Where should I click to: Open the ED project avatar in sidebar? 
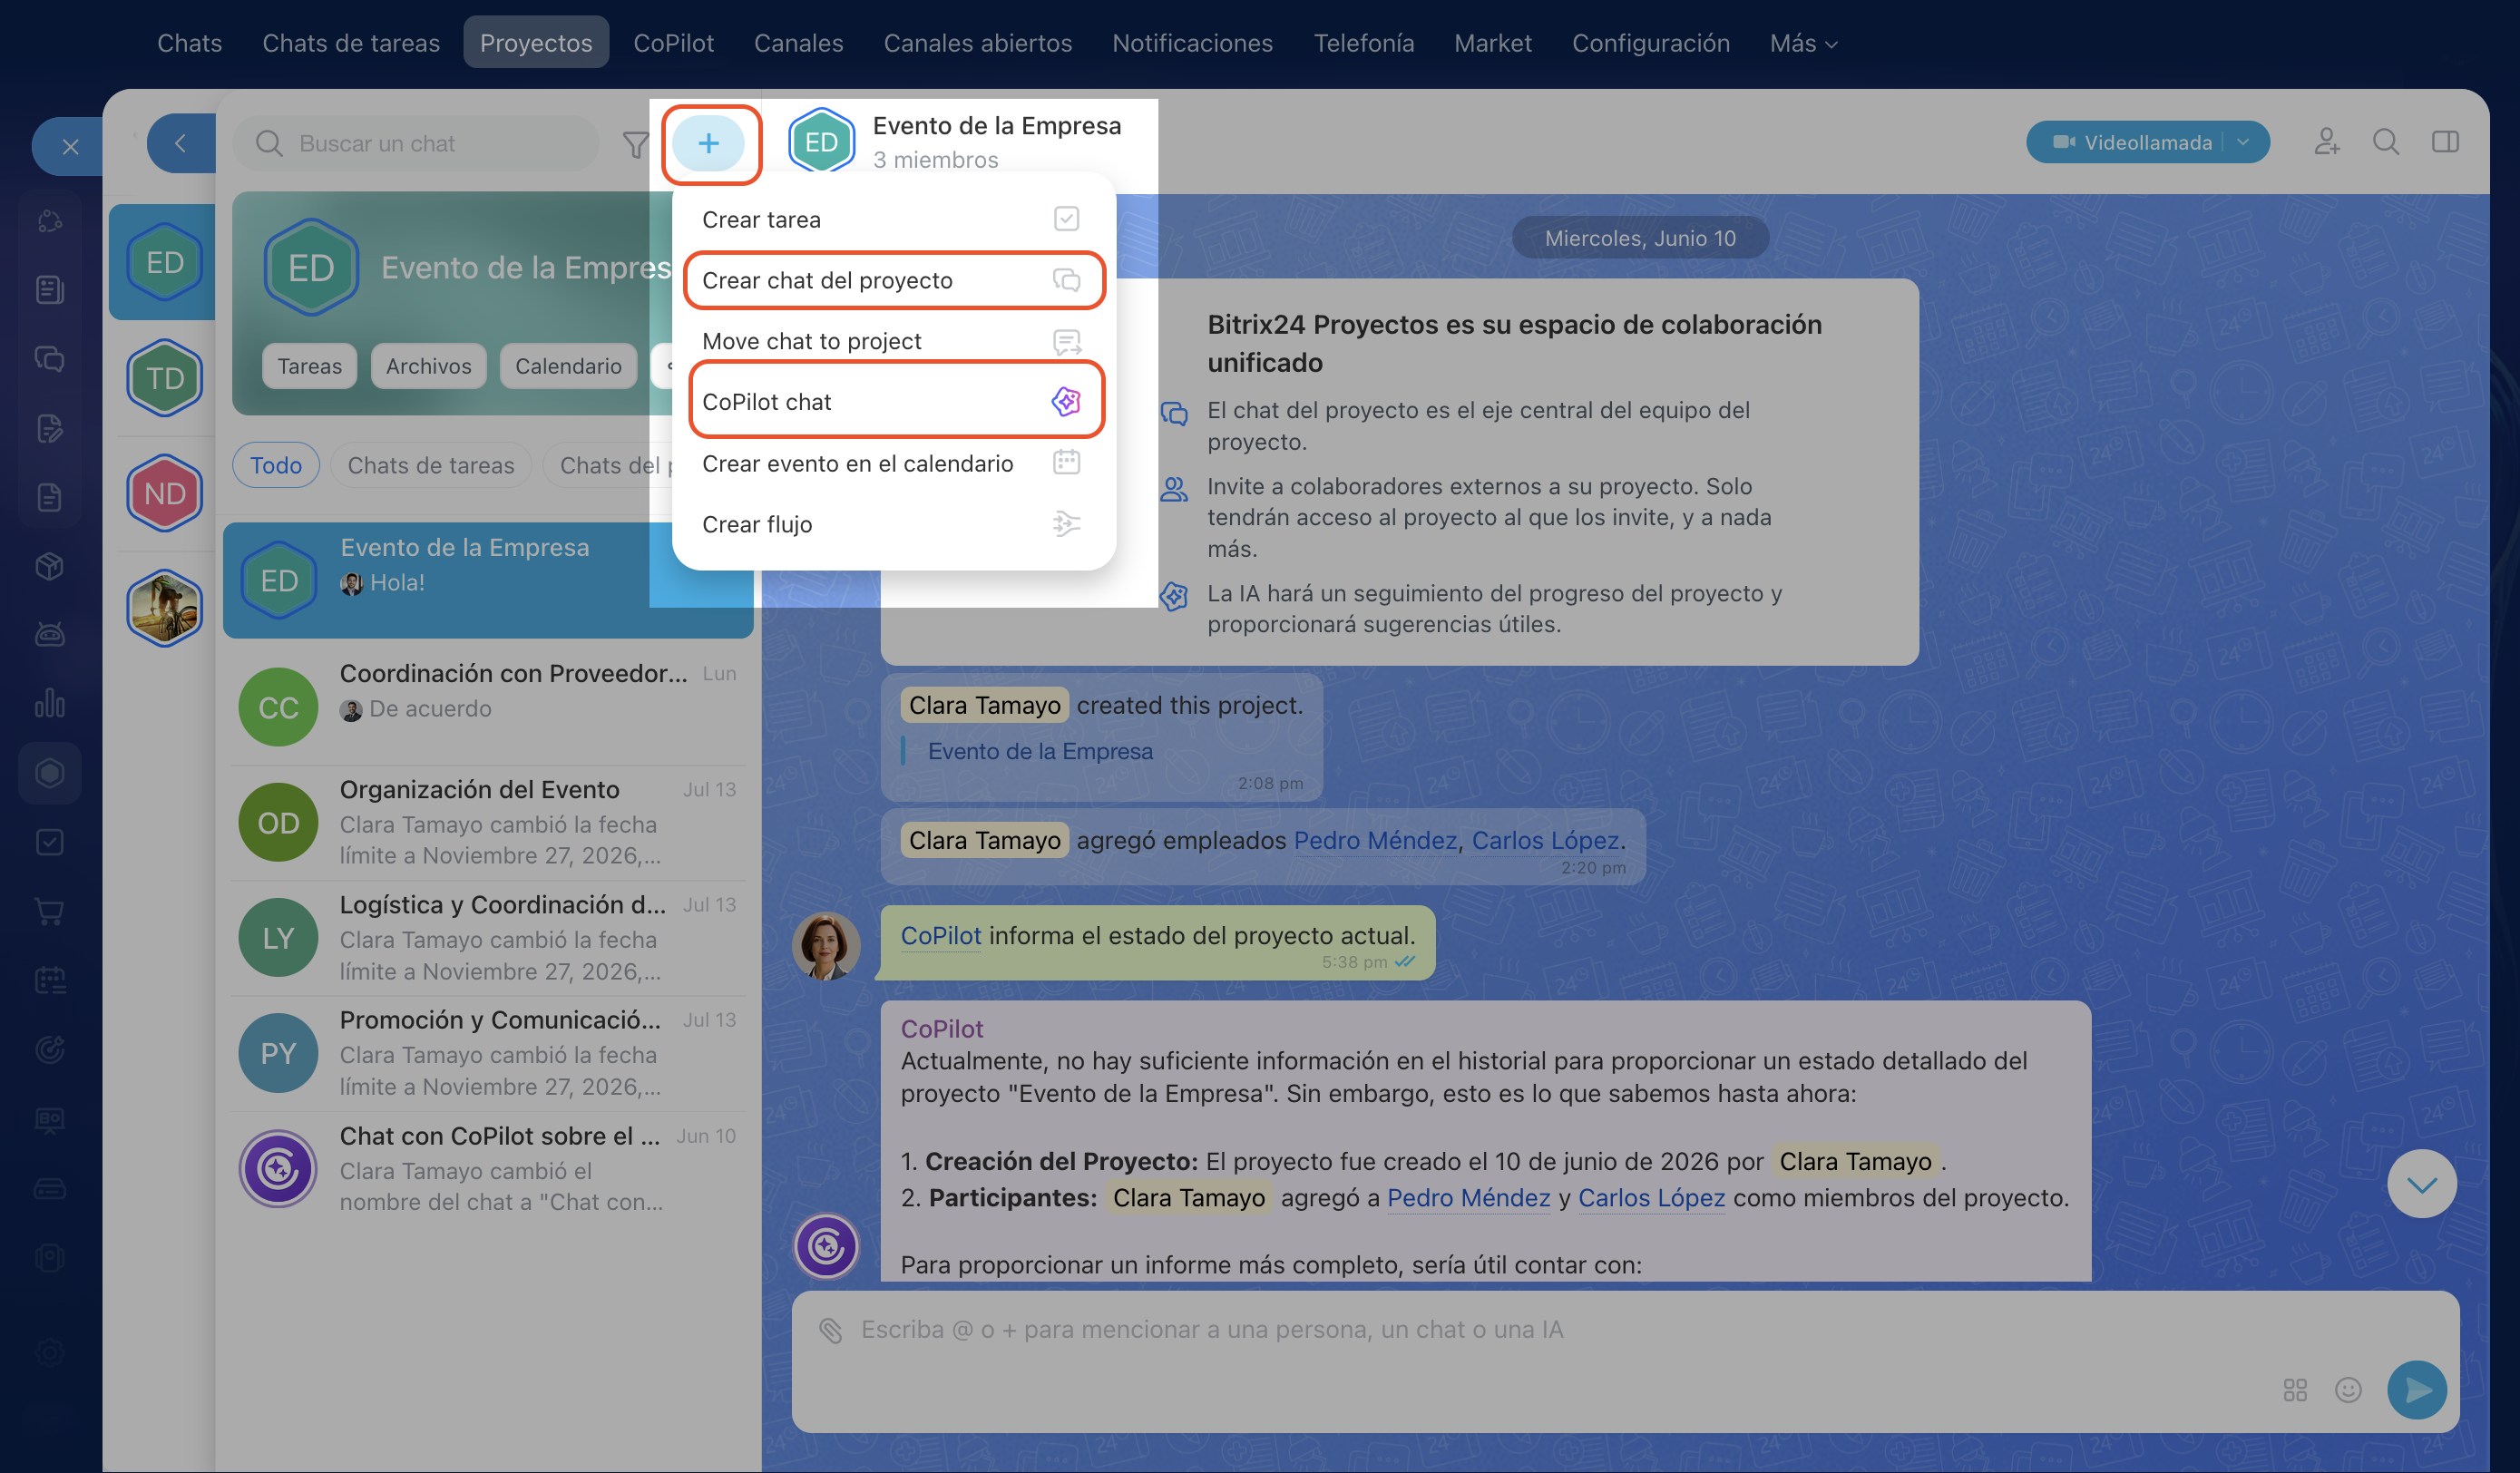[x=165, y=262]
